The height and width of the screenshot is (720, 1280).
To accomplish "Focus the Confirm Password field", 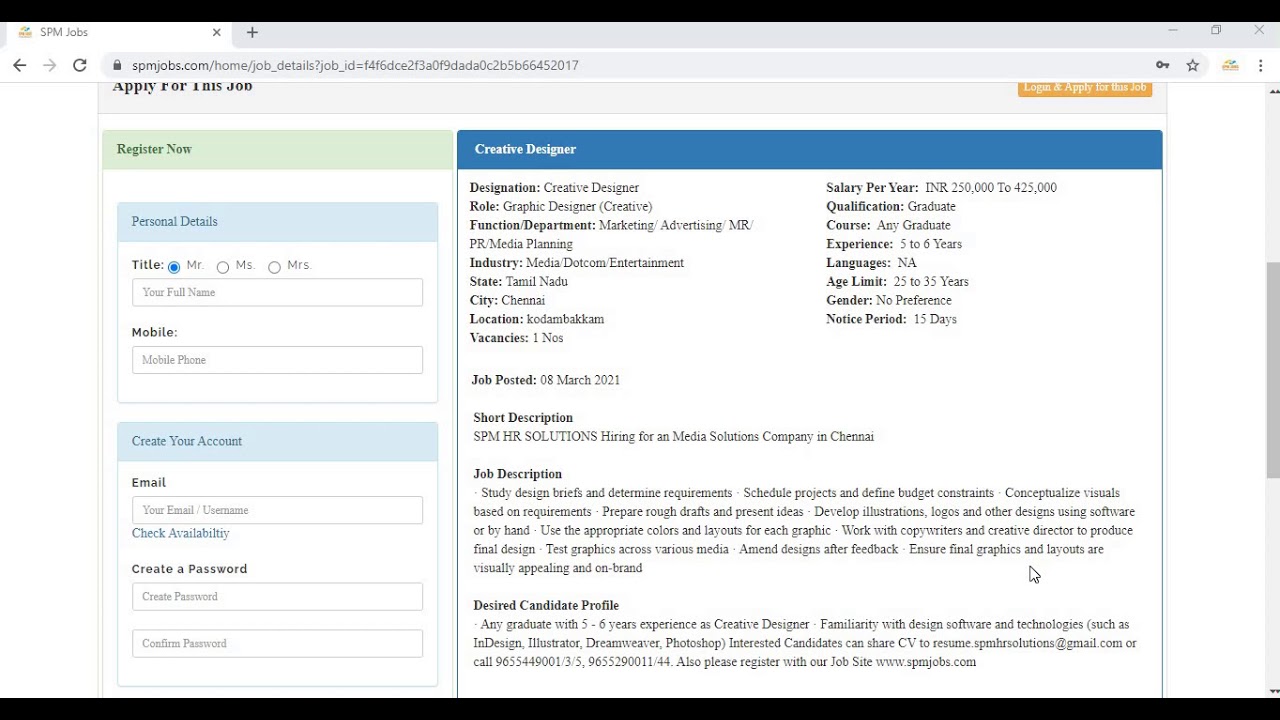I will pos(277,643).
